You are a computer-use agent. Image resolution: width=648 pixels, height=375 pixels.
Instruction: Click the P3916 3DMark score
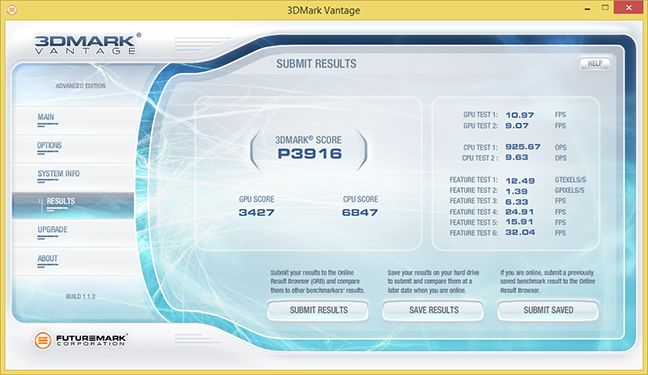(310, 154)
